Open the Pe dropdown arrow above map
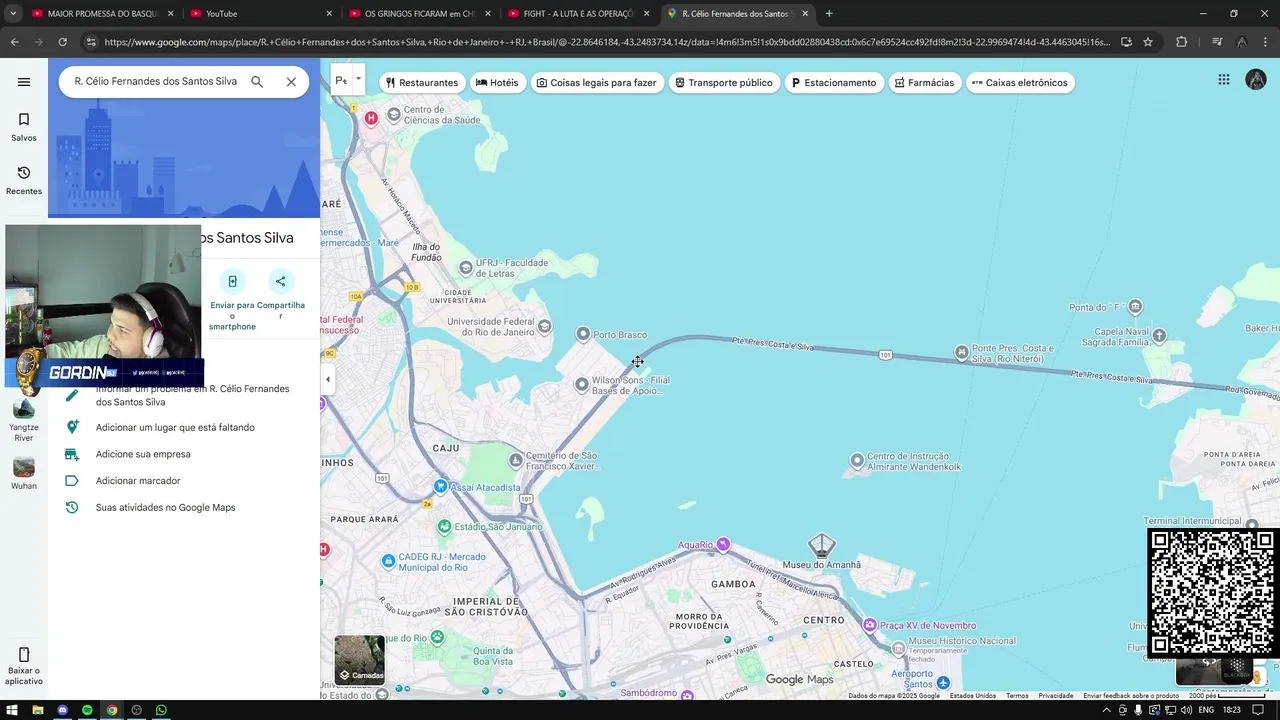 (358, 79)
